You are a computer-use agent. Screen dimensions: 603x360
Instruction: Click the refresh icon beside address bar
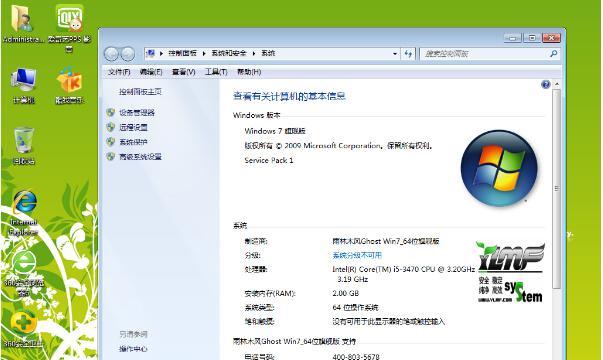[408, 54]
